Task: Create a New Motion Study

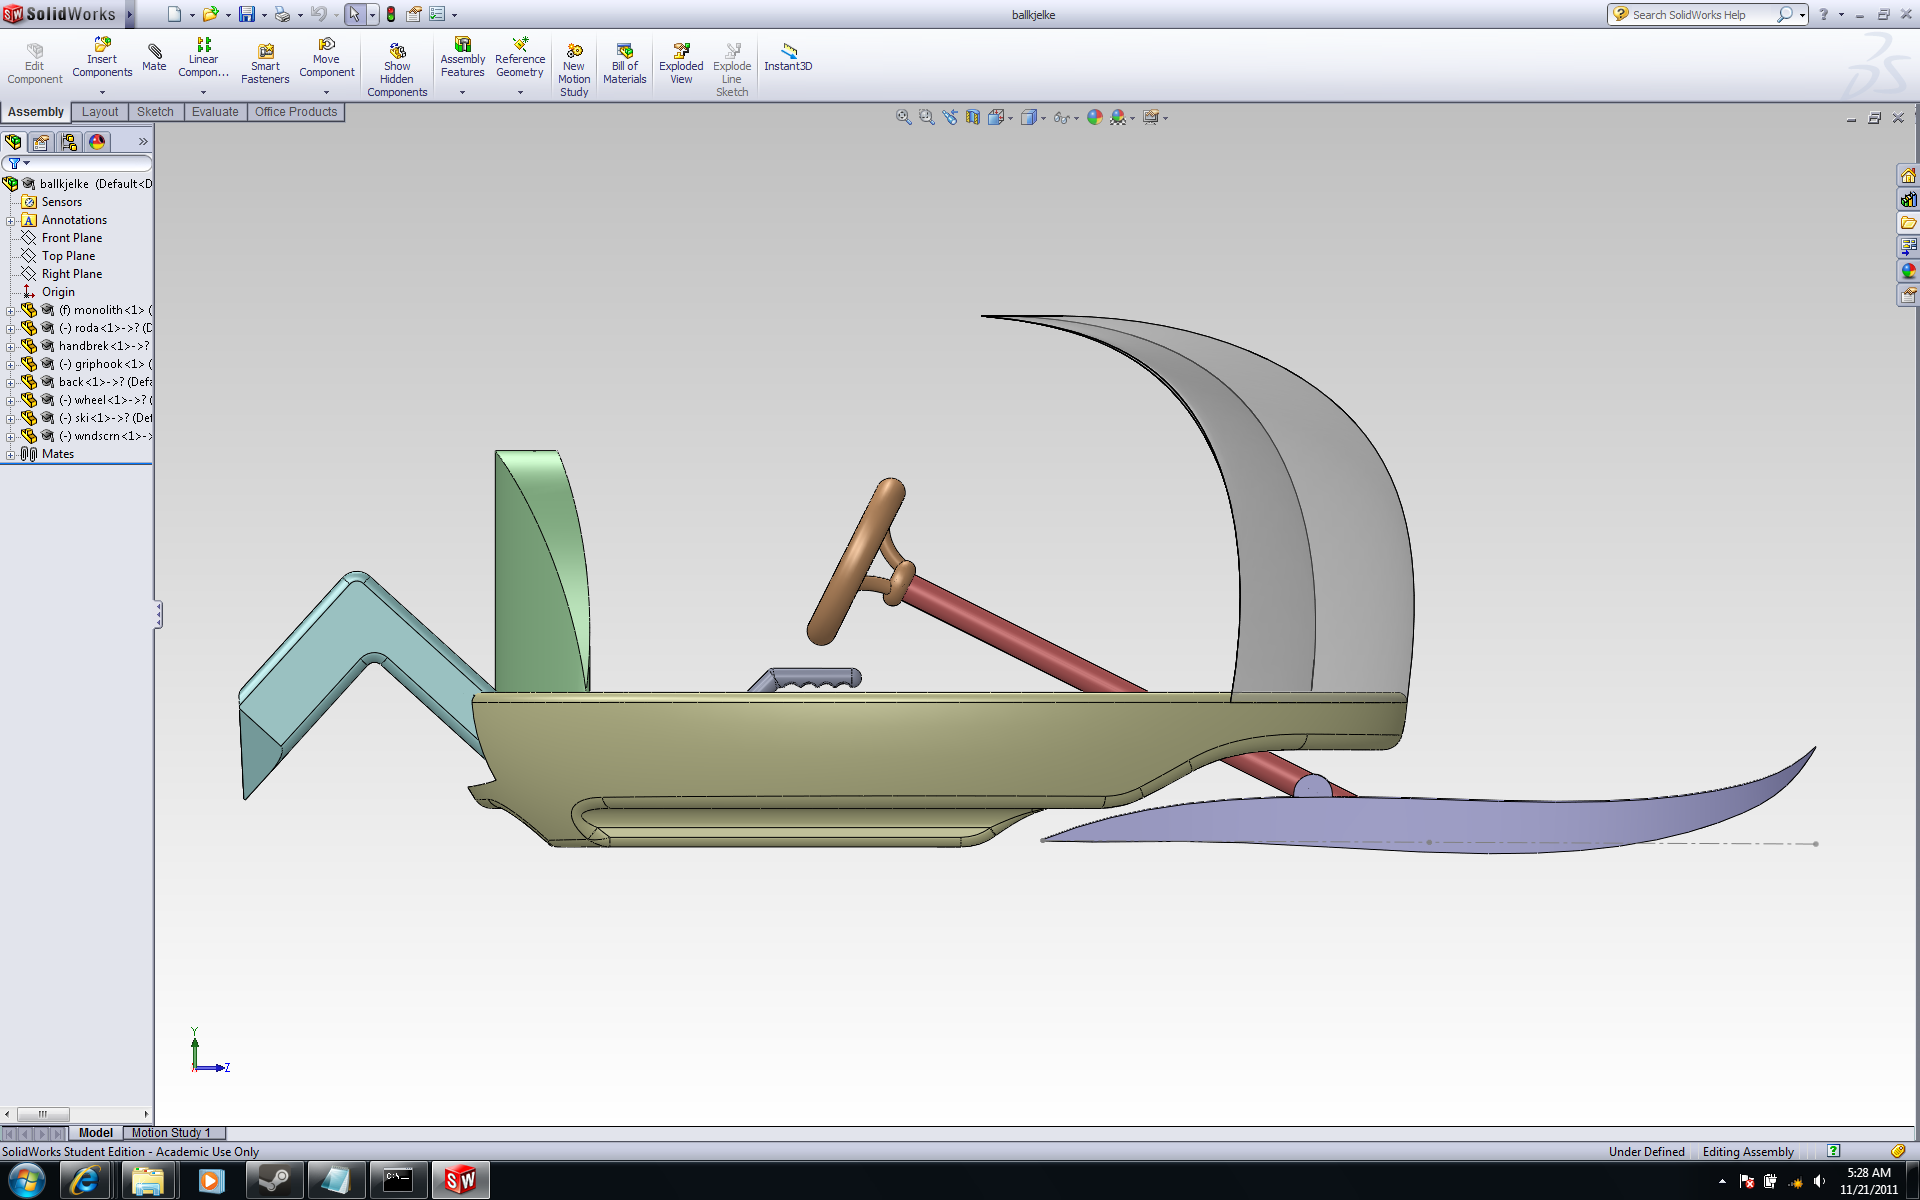Action: tap(574, 71)
